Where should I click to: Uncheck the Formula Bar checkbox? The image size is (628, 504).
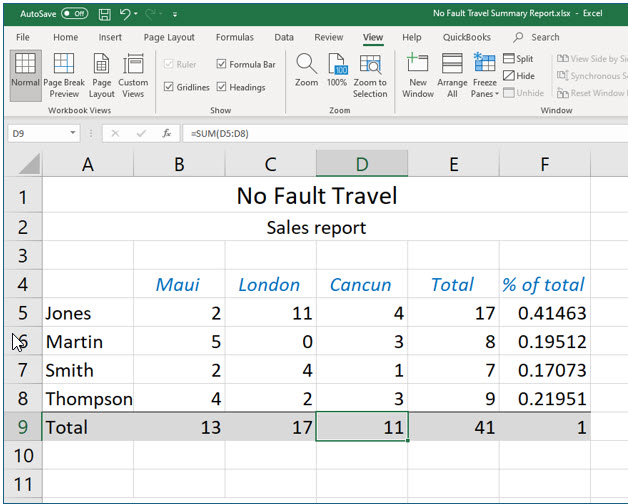[x=221, y=64]
